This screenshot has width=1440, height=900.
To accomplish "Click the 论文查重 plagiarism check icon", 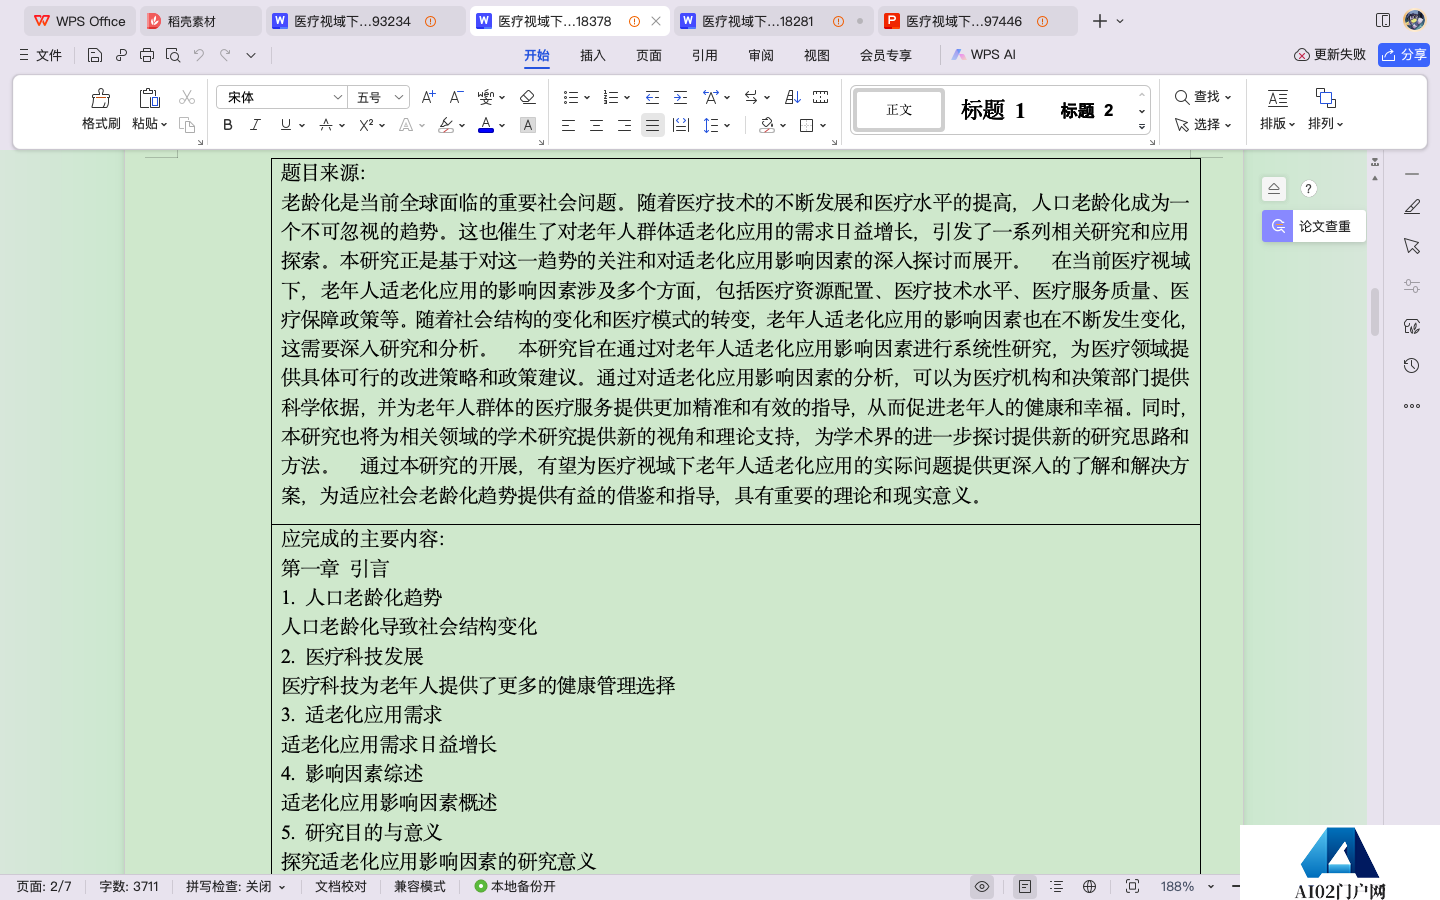I will pos(1278,226).
